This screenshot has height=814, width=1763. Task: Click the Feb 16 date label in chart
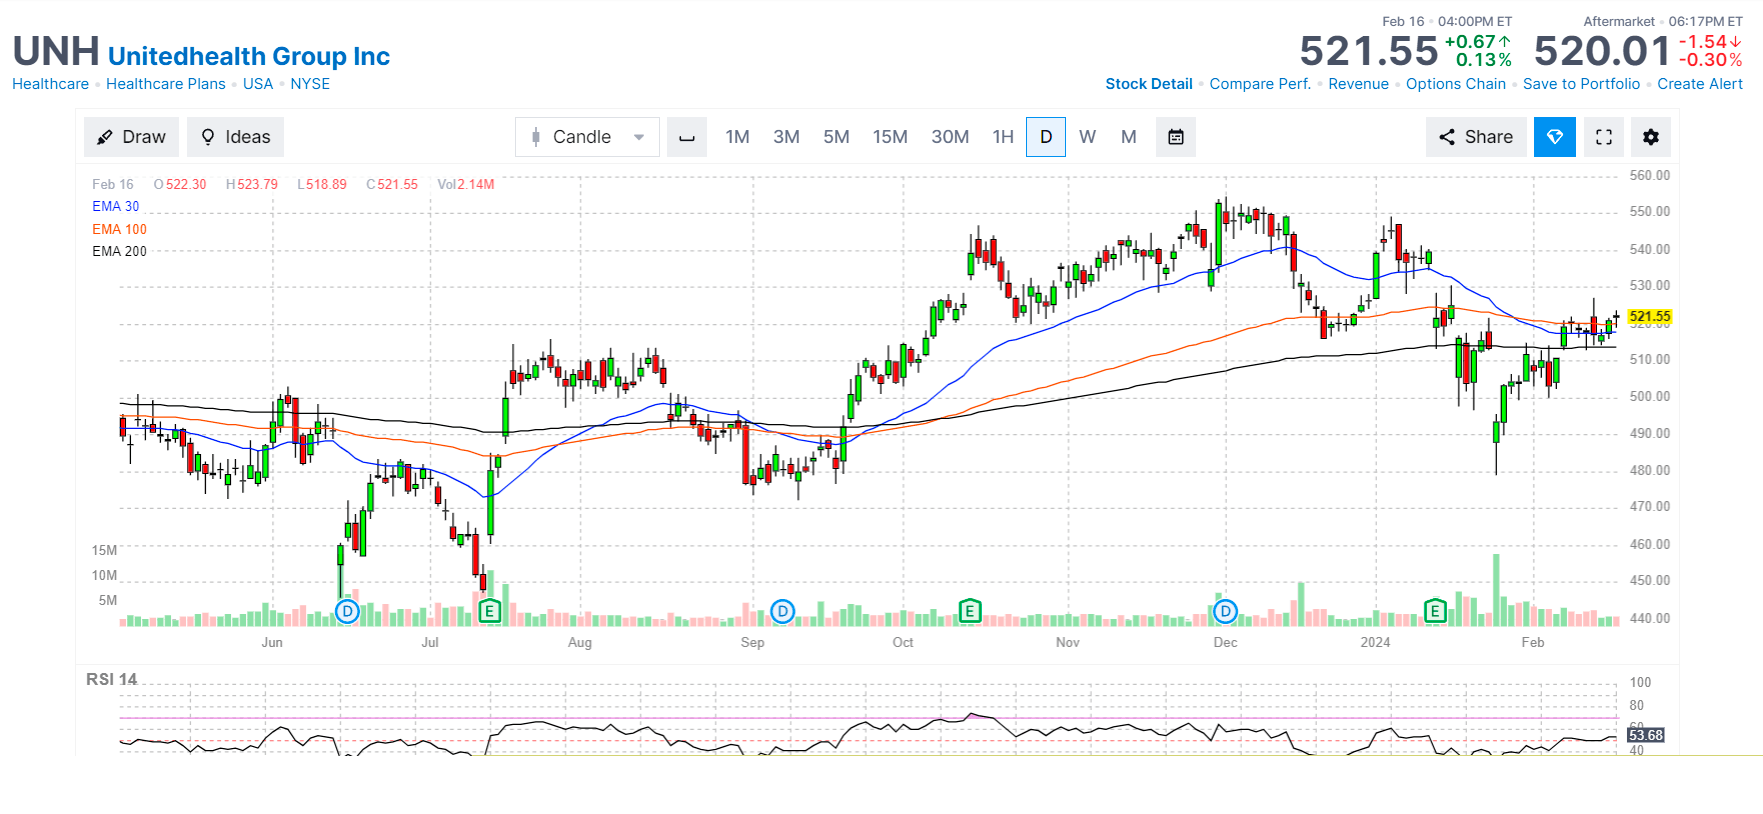coord(113,184)
